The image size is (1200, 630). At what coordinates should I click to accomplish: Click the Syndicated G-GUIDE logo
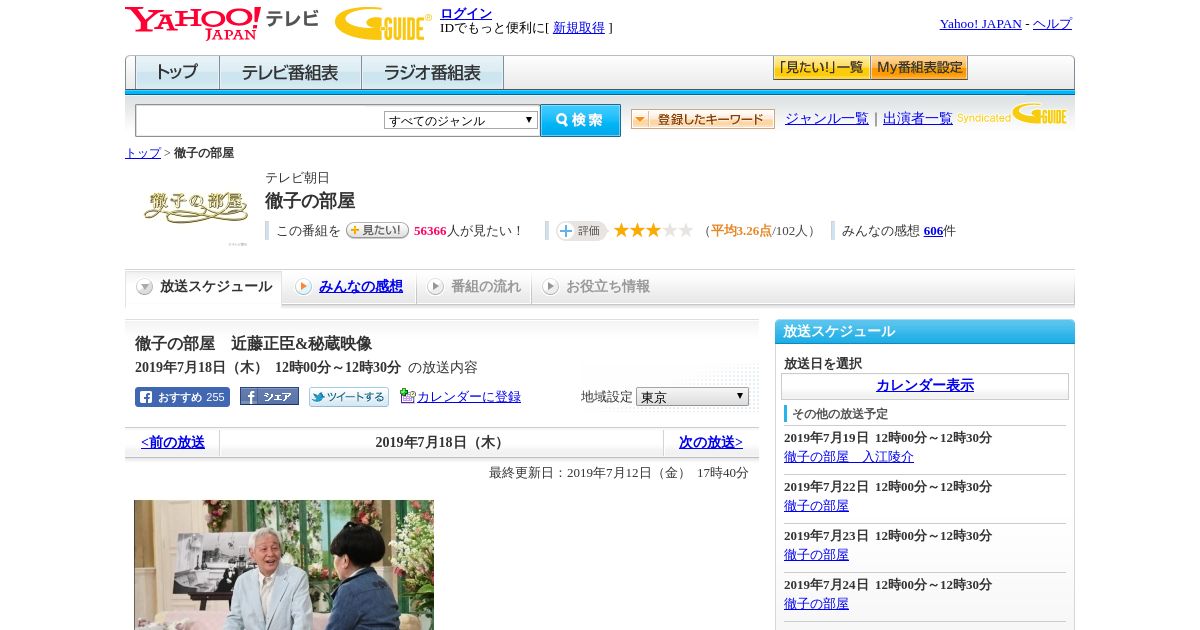pyautogui.click(x=1012, y=114)
